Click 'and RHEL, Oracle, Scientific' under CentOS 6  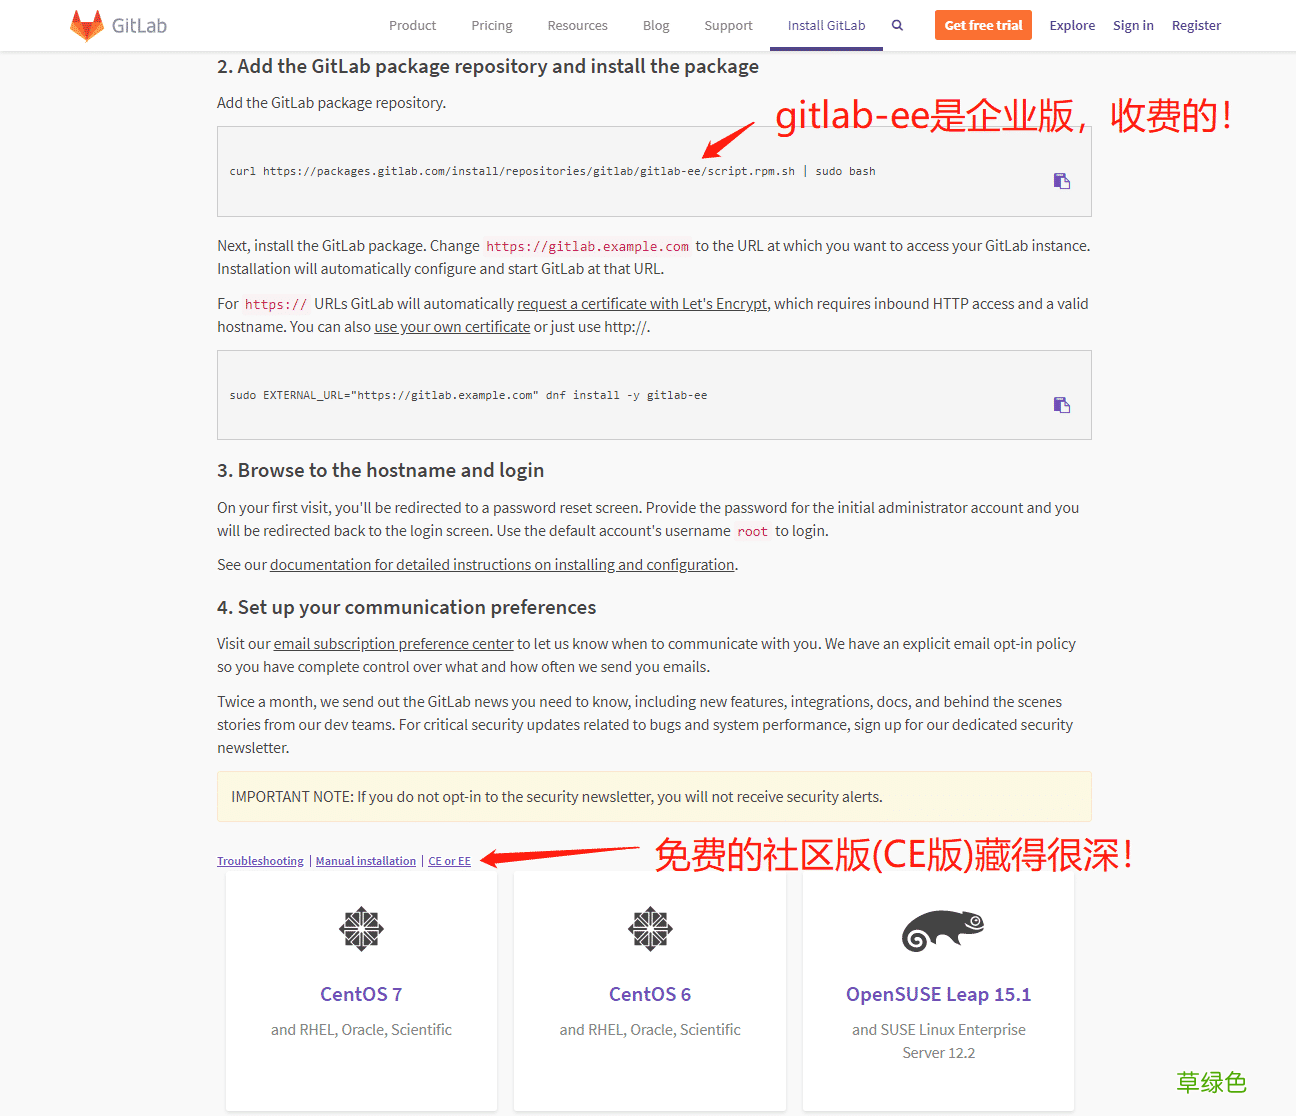coord(650,1029)
